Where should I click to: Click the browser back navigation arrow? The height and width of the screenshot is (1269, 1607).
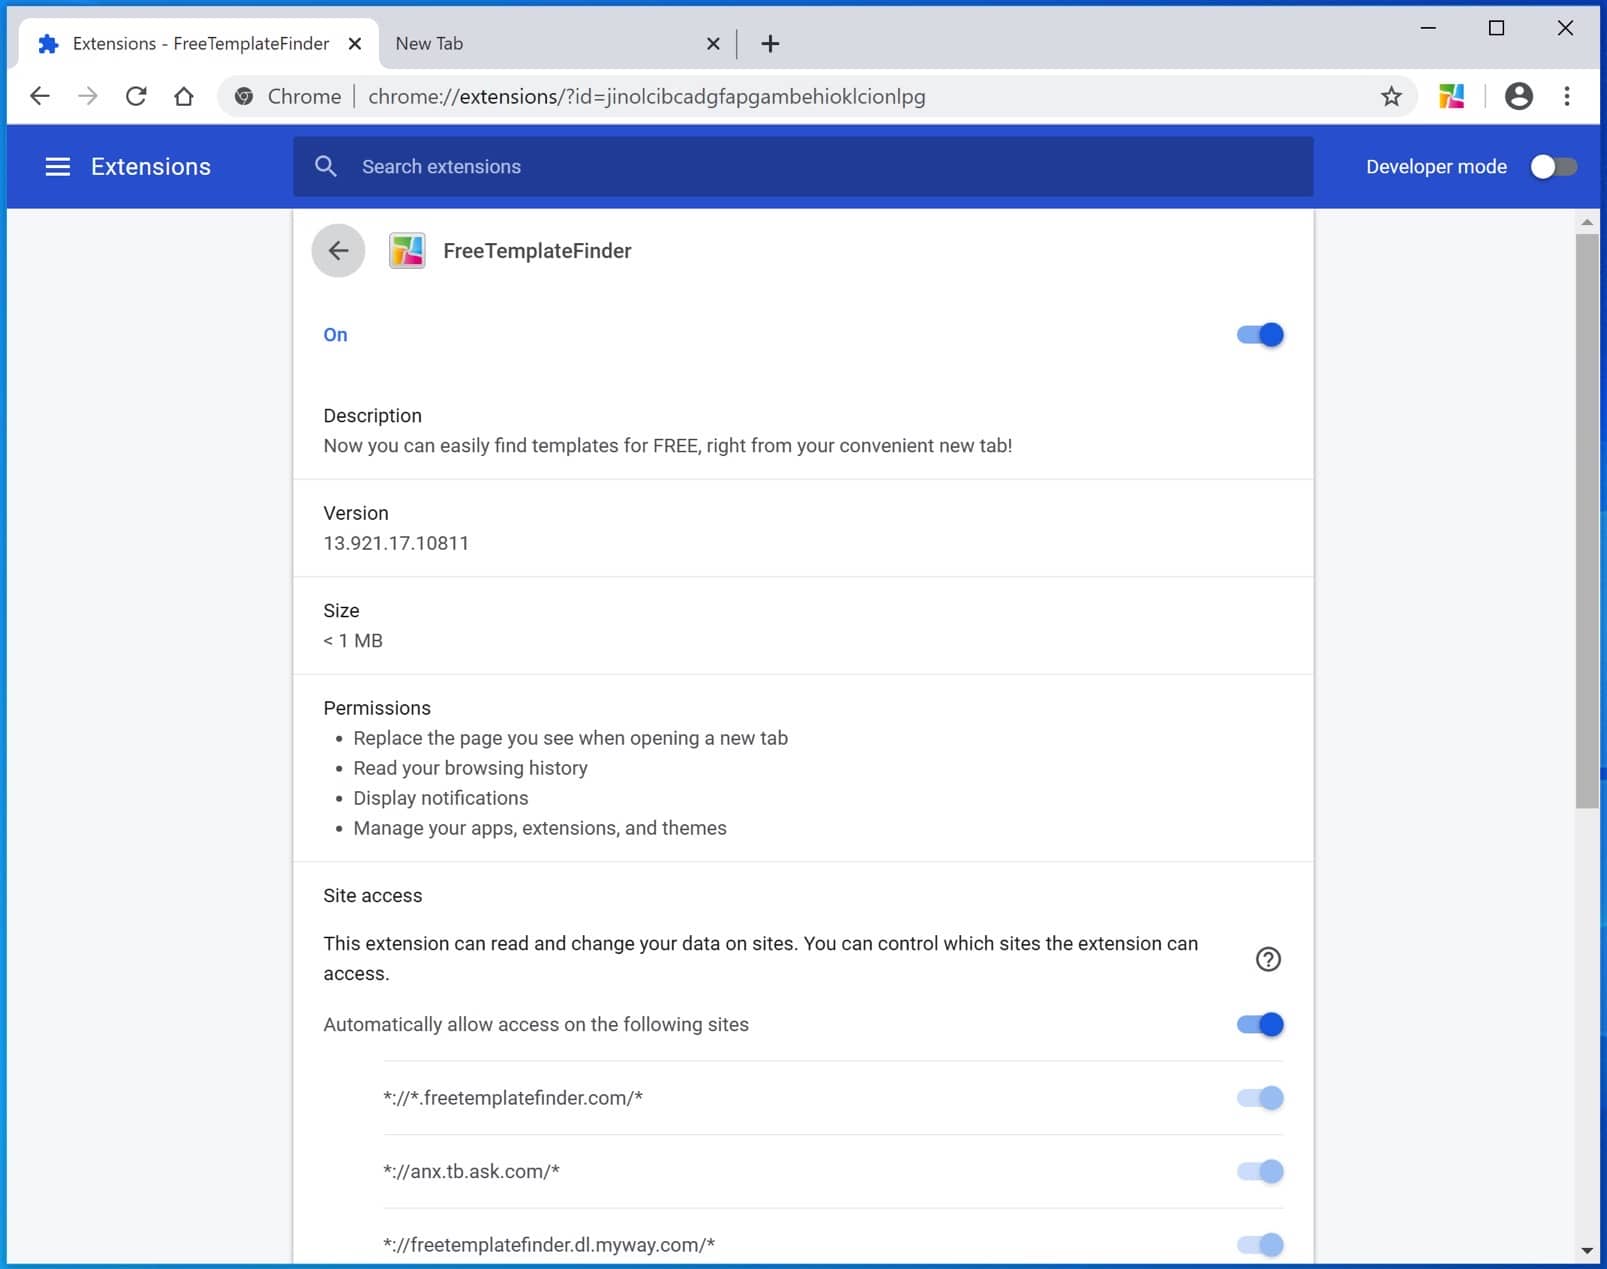[x=40, y=96]
